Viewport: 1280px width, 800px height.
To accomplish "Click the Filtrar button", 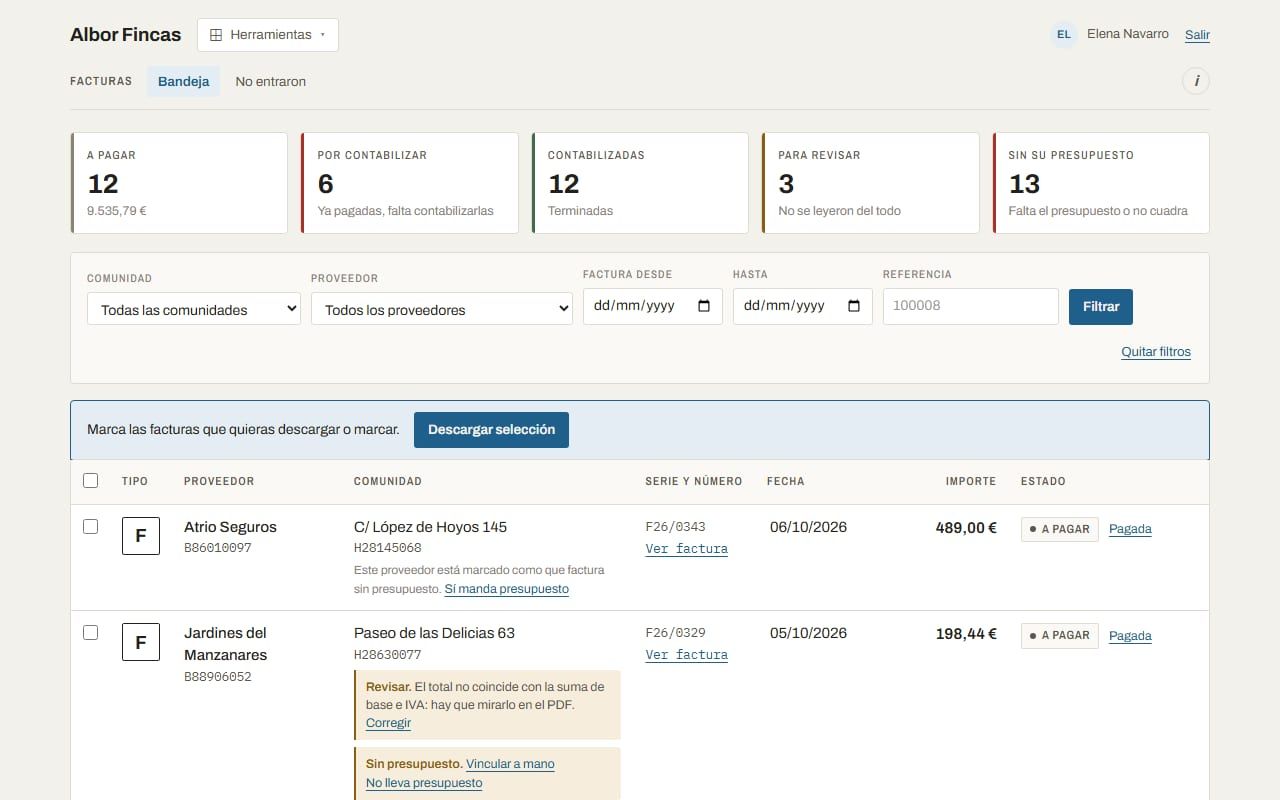I will (x=1101, y=307).
